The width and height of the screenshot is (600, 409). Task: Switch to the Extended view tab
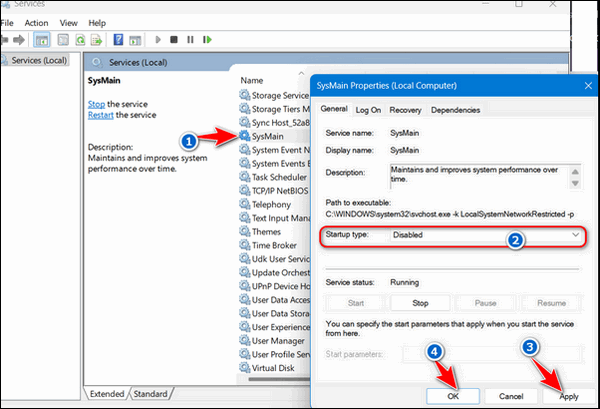point(107,394)
